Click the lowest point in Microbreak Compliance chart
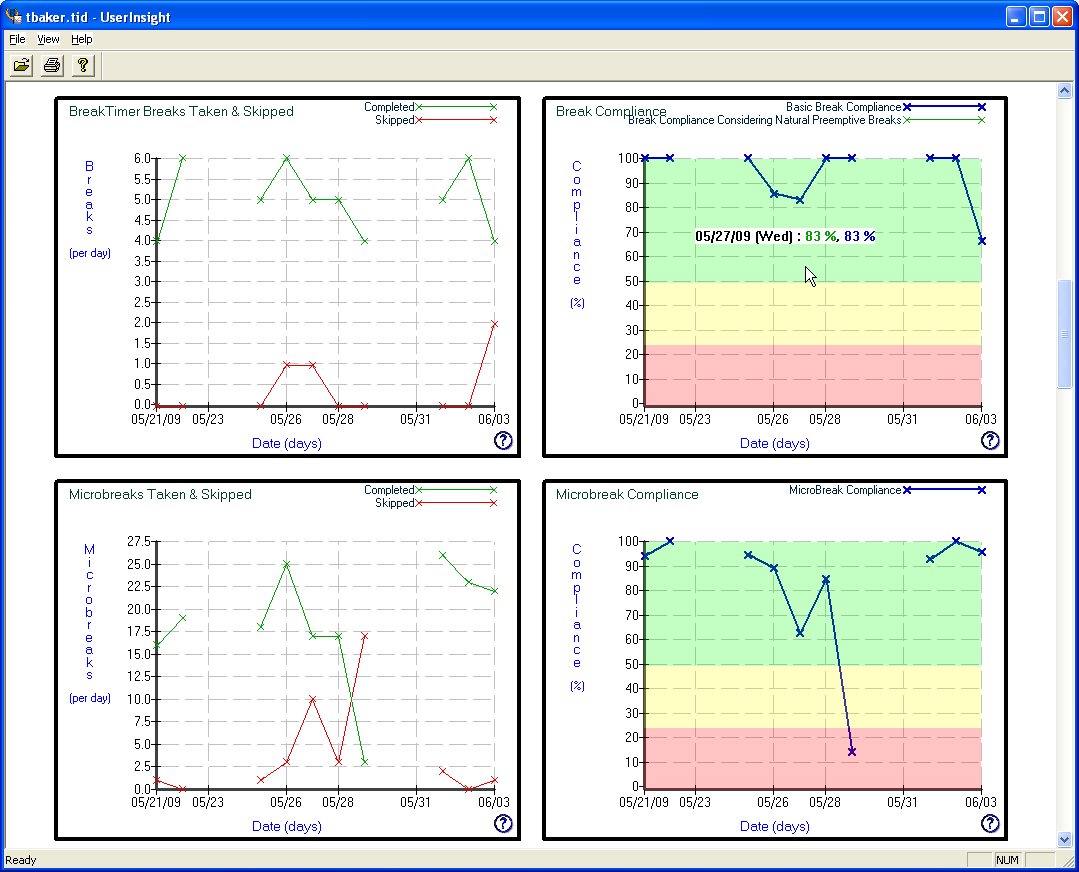 [x=852, y=752]
